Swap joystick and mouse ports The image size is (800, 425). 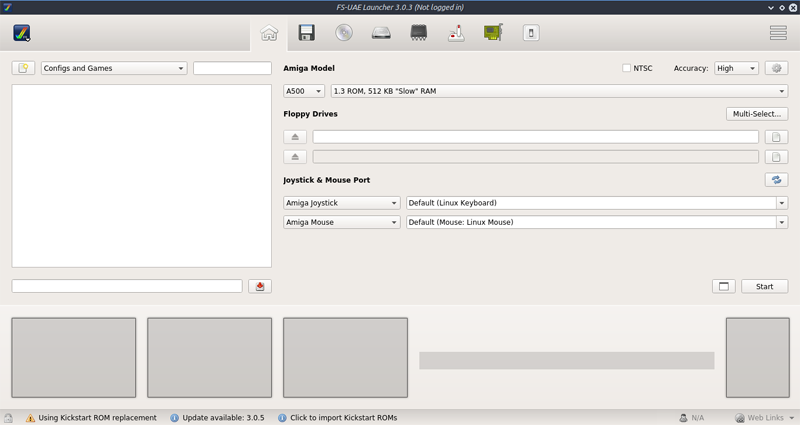776,180
